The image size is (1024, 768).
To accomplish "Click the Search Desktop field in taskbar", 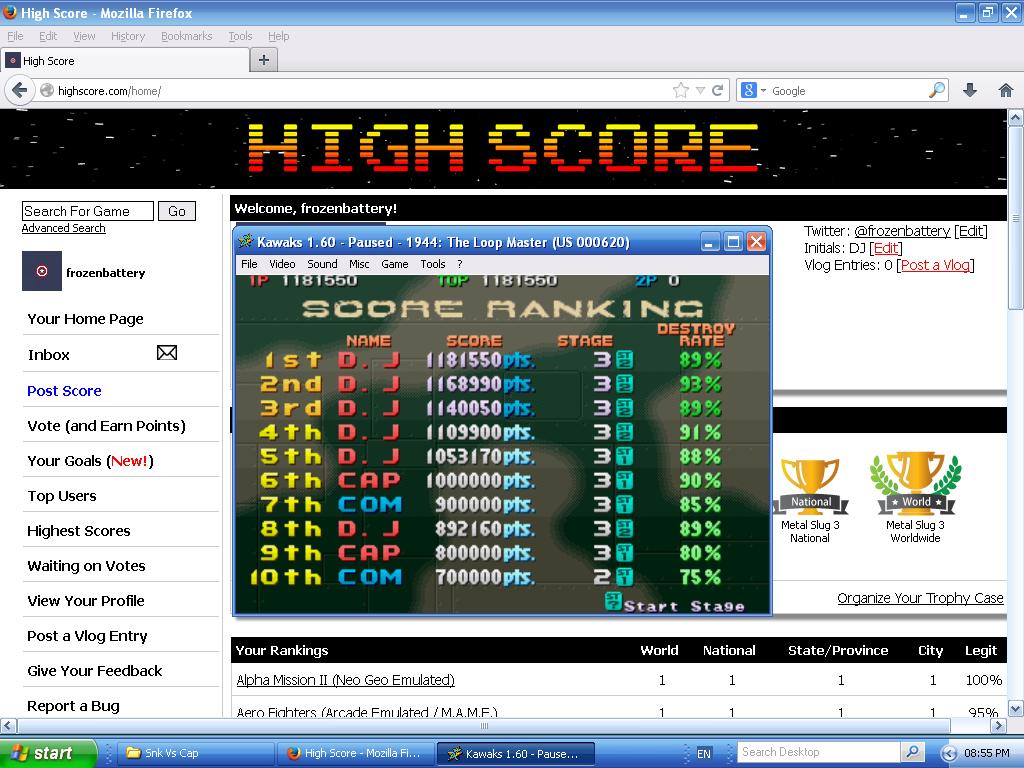I will pos(819,752).
